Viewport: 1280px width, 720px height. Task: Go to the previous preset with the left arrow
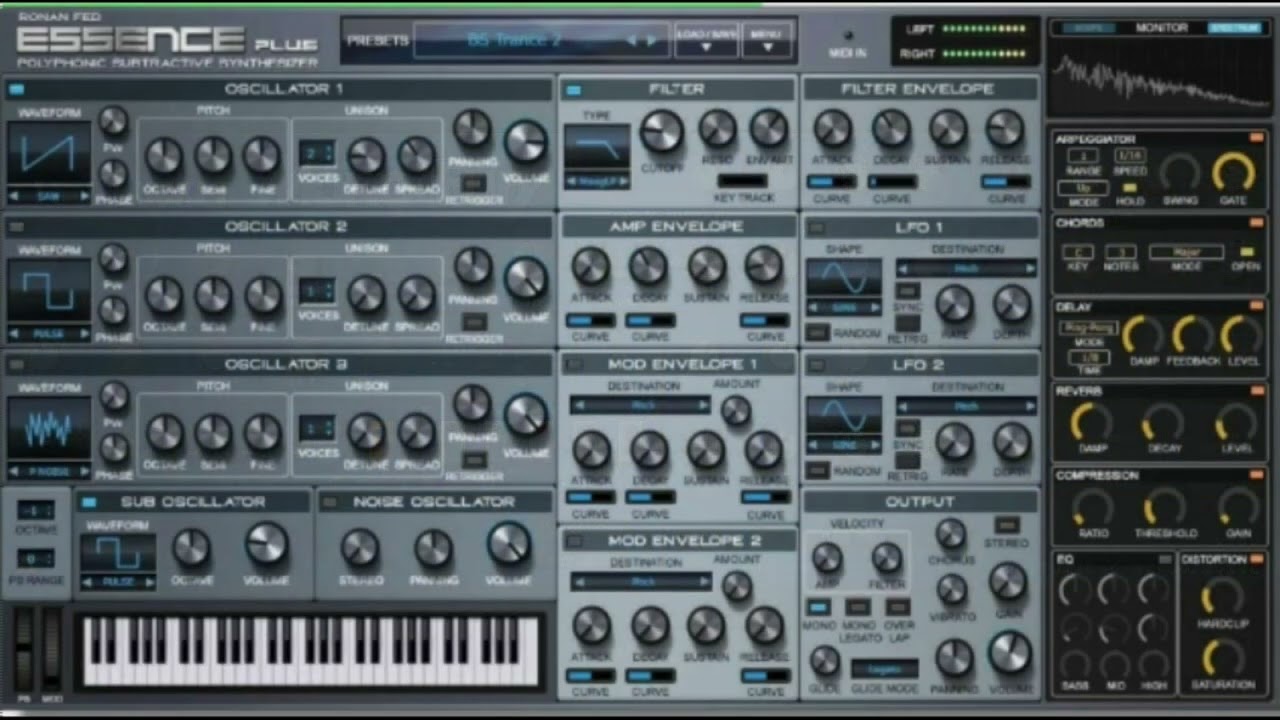pos(632,41)
